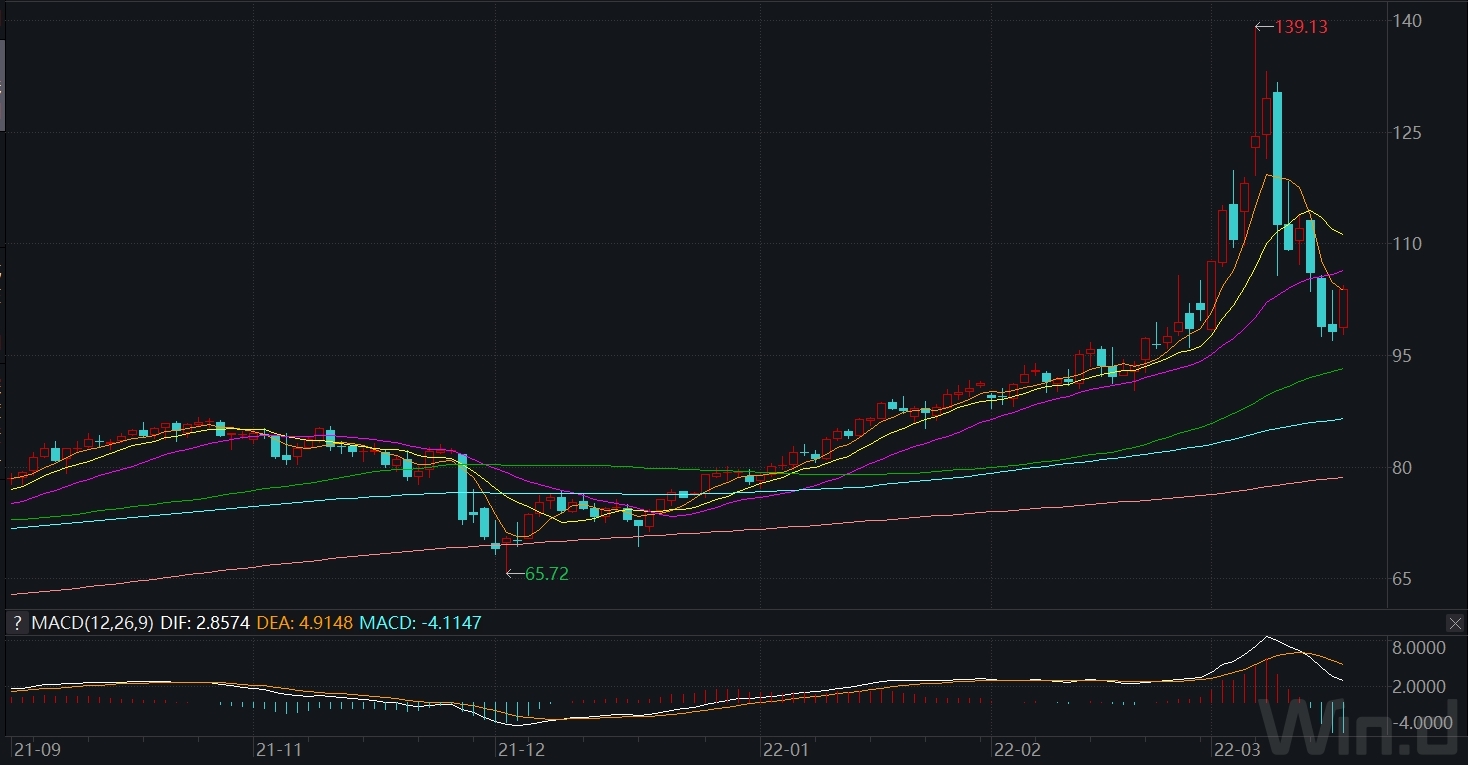The image size is (1468, 765).
Task: Click the 65 price axis label
Action: pos(1408,579)
